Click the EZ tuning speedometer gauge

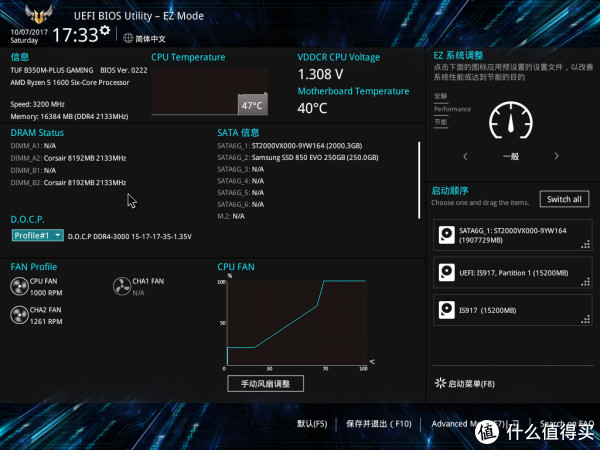coord(511,120)
